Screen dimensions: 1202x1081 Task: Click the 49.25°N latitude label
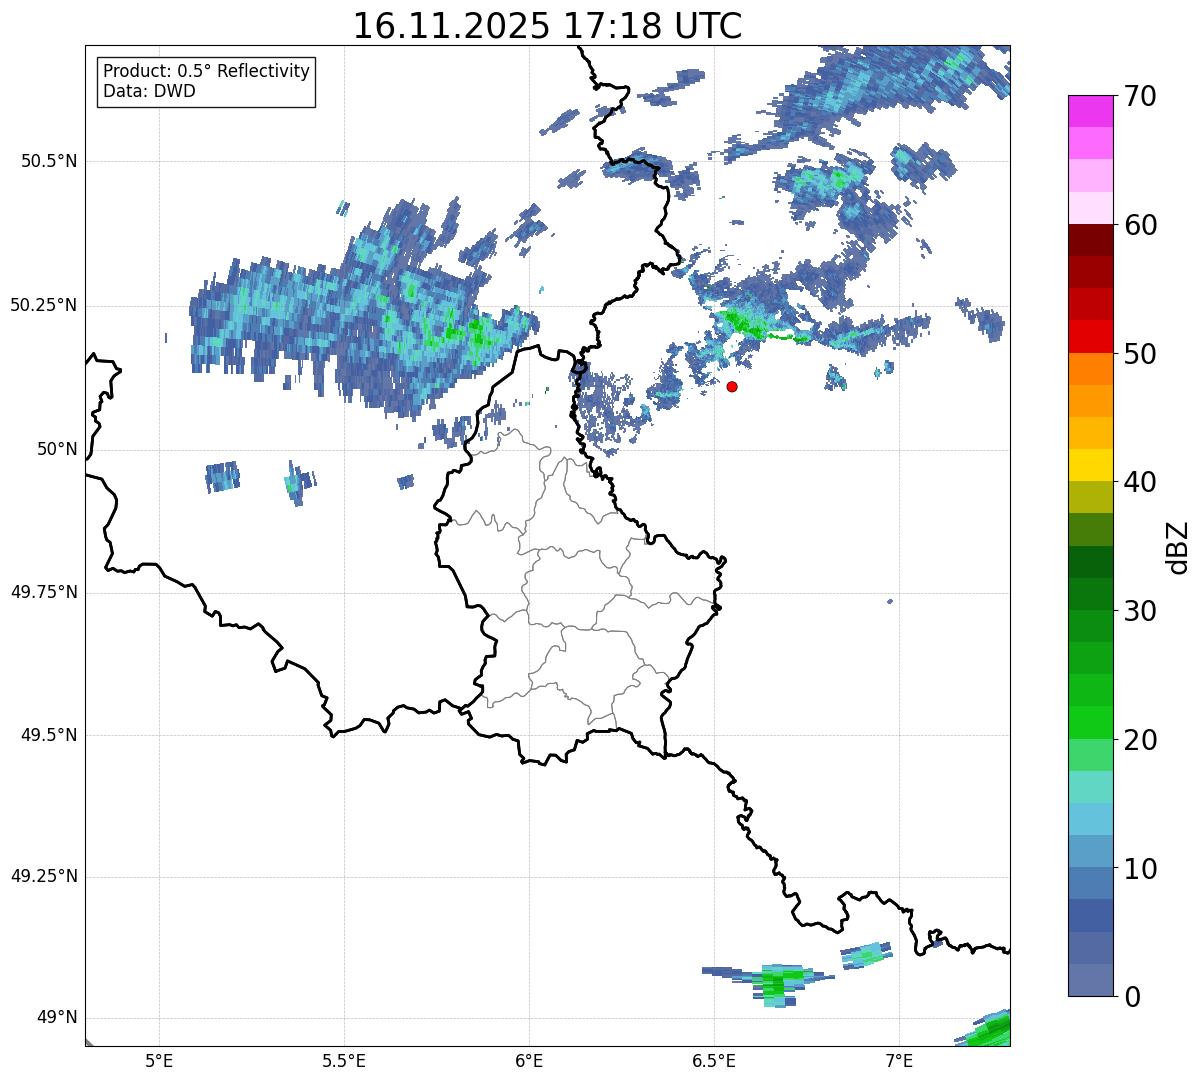(x=43, y=877)
